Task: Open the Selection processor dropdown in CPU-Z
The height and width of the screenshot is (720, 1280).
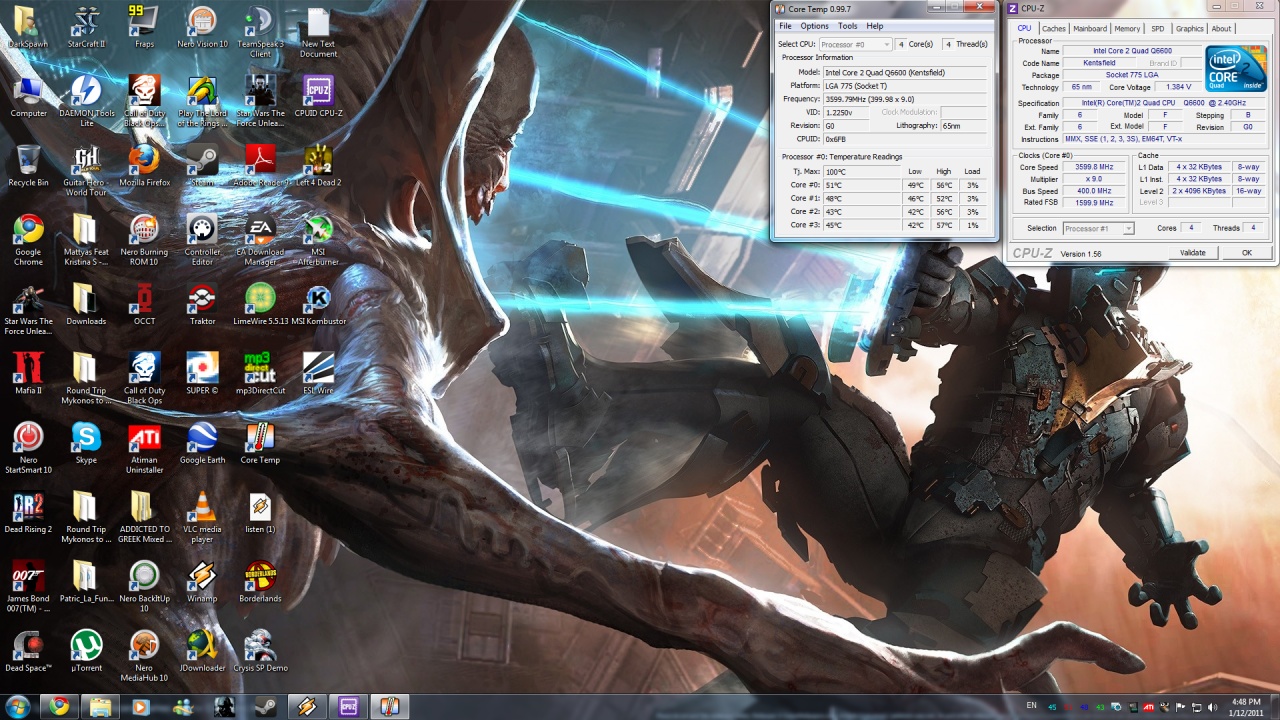Action: [x=1098, y=229]
